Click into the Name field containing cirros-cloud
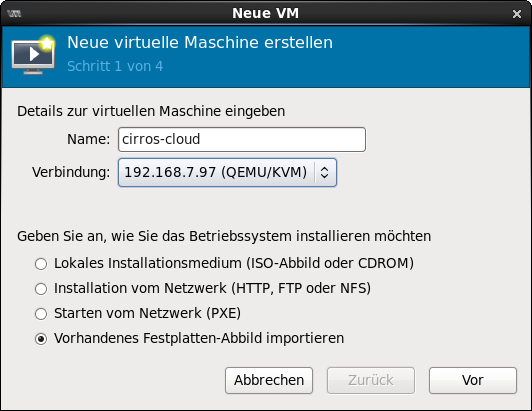Screen dimensions: 532x411 pyautogui.click(x=242, y=139)
